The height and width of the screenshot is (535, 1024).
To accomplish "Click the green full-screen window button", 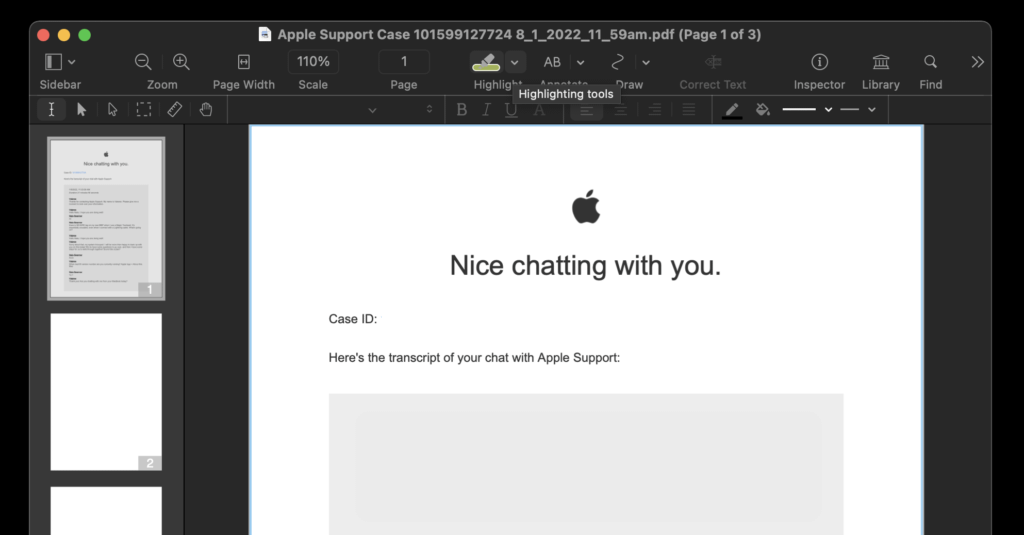I will point(84,35).
